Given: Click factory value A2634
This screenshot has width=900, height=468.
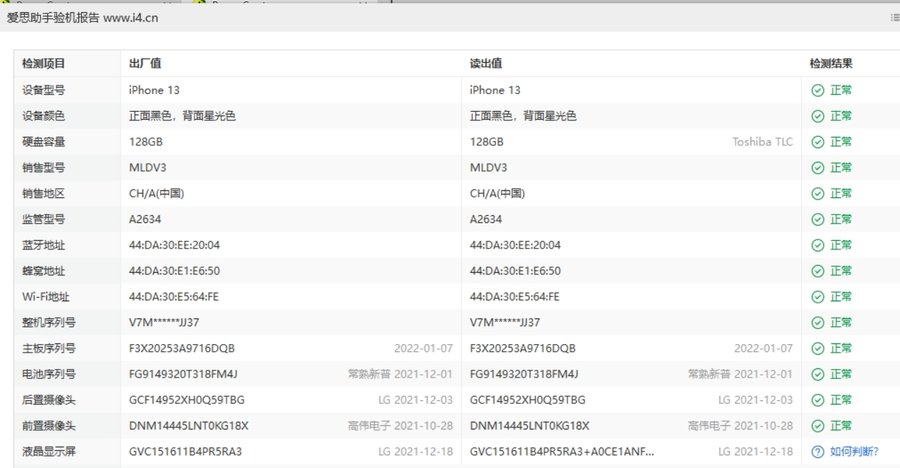Looking at the screenshot, I should 145,219.
